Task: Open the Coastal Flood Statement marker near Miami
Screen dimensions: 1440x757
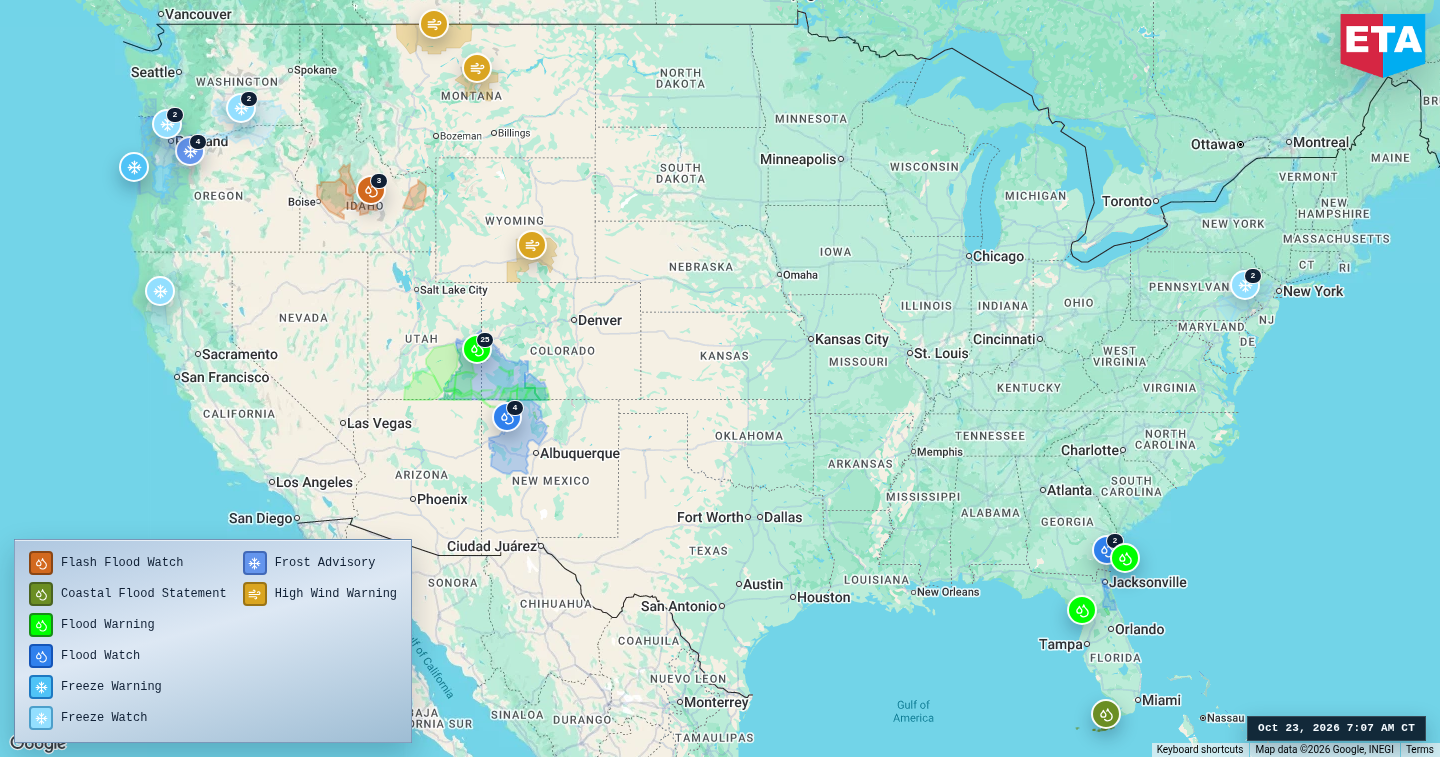Action: 1105,714
